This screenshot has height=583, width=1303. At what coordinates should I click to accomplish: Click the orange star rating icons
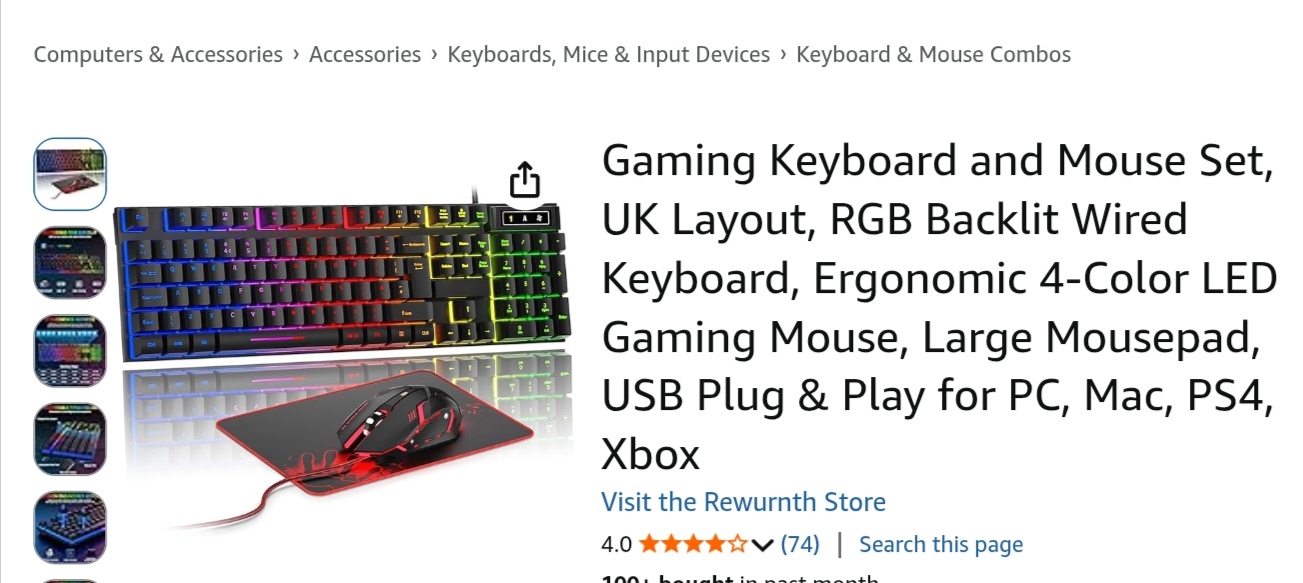(x=693, y=544)
